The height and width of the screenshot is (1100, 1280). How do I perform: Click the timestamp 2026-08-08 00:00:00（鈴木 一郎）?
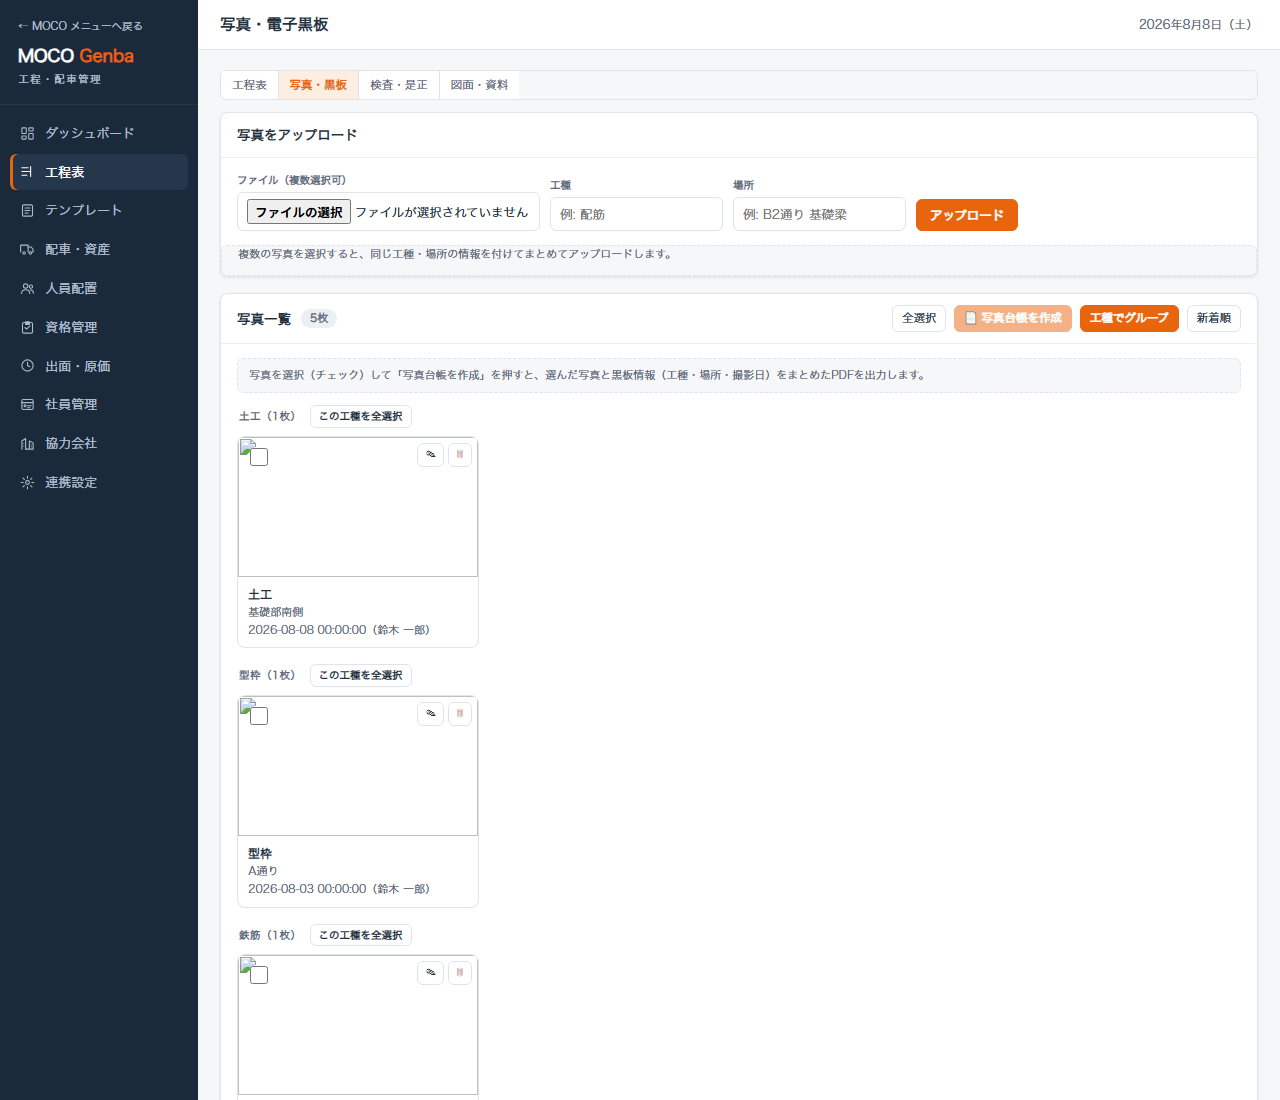[x=339, y=630]
